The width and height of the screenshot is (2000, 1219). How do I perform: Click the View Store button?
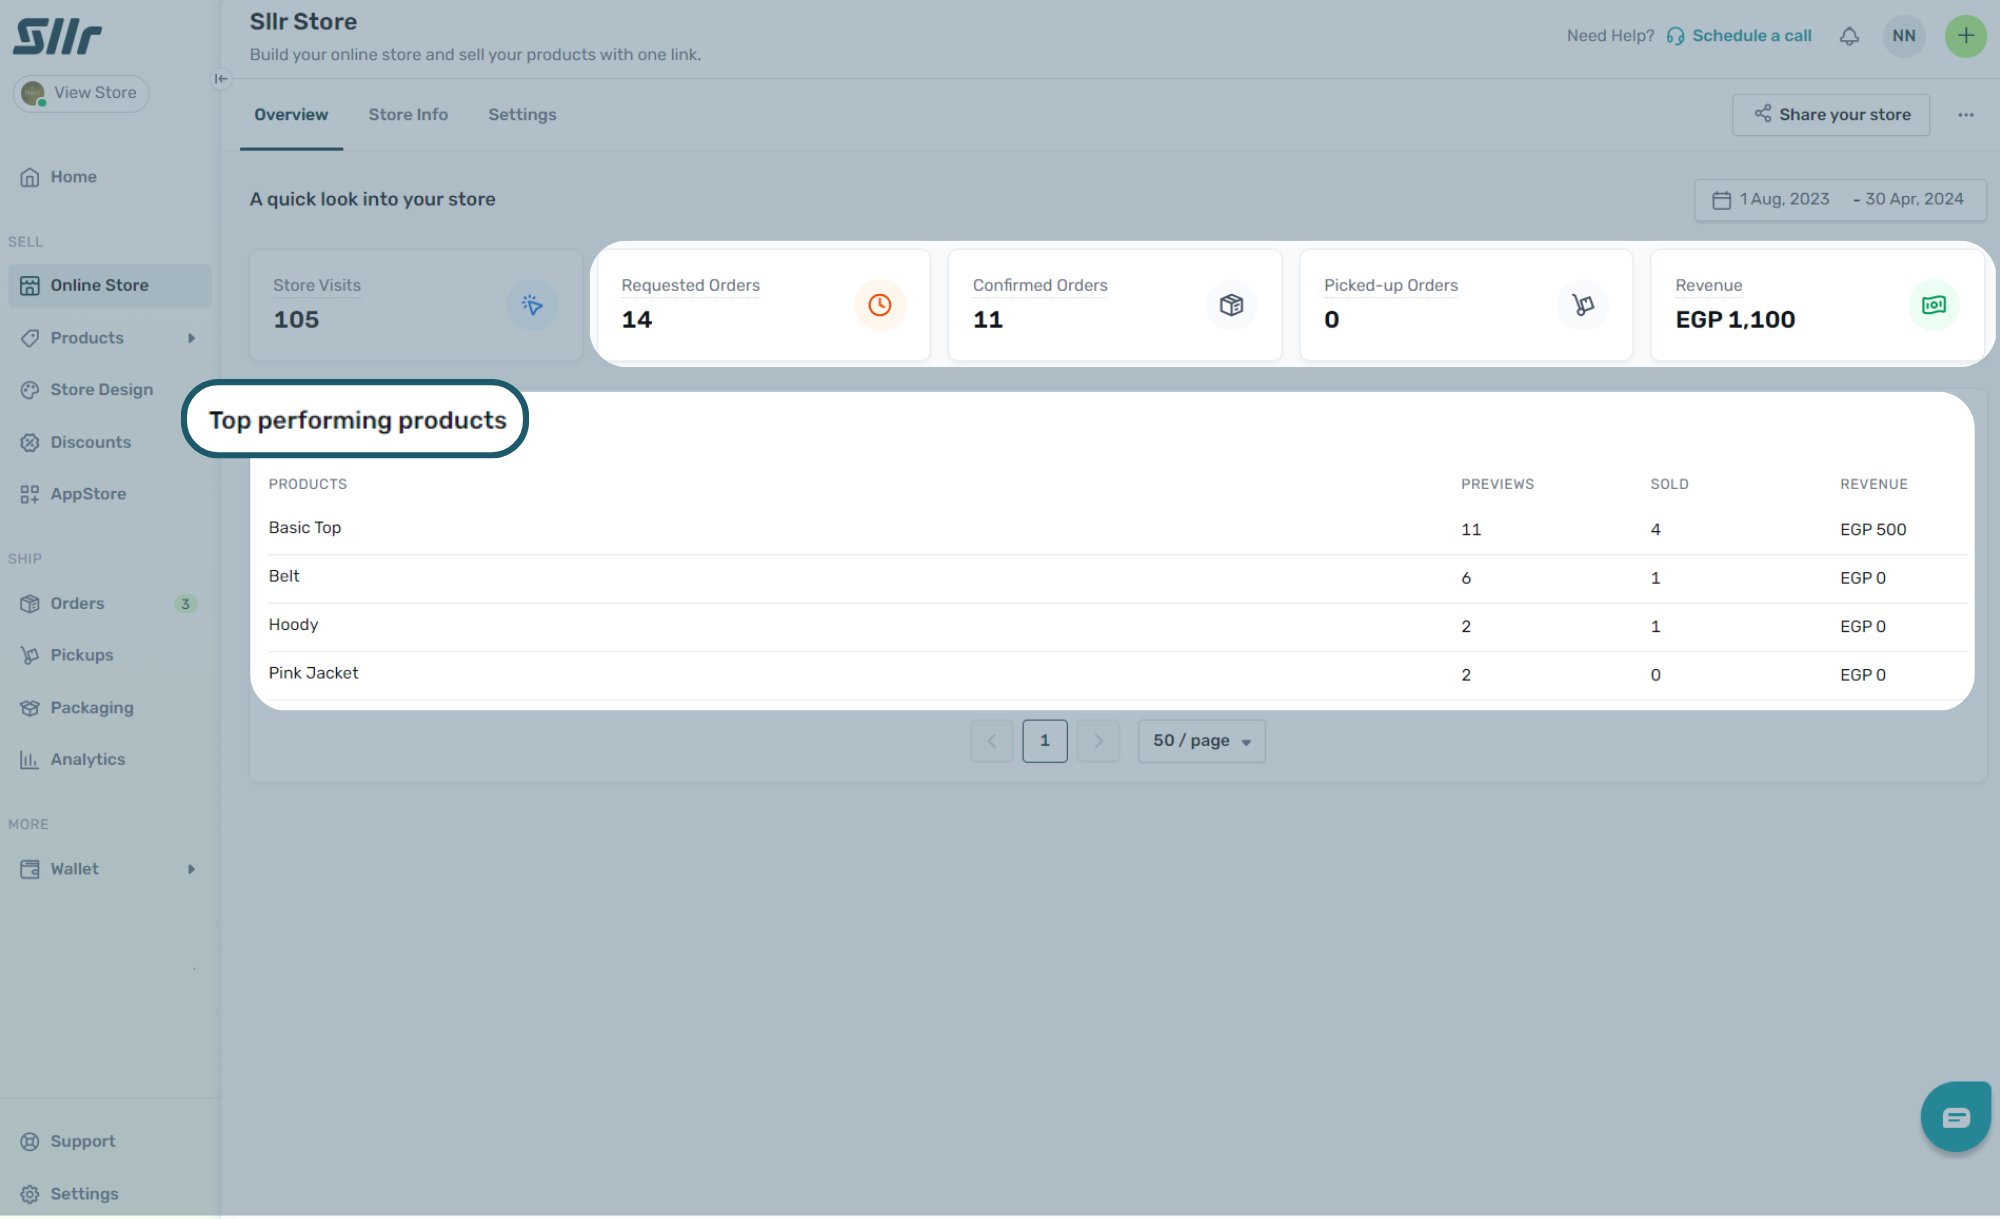point(81,93)
